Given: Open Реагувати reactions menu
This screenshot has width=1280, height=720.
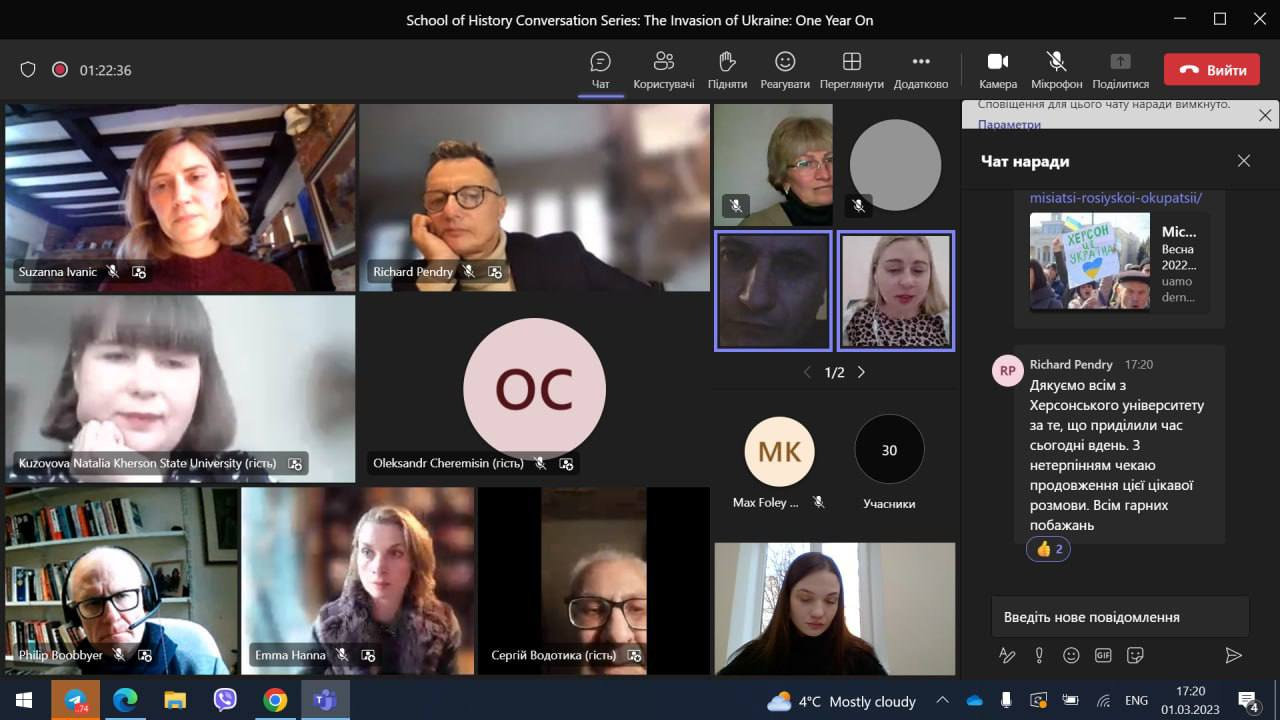Looking at the screenshot, I should (785, 70).
